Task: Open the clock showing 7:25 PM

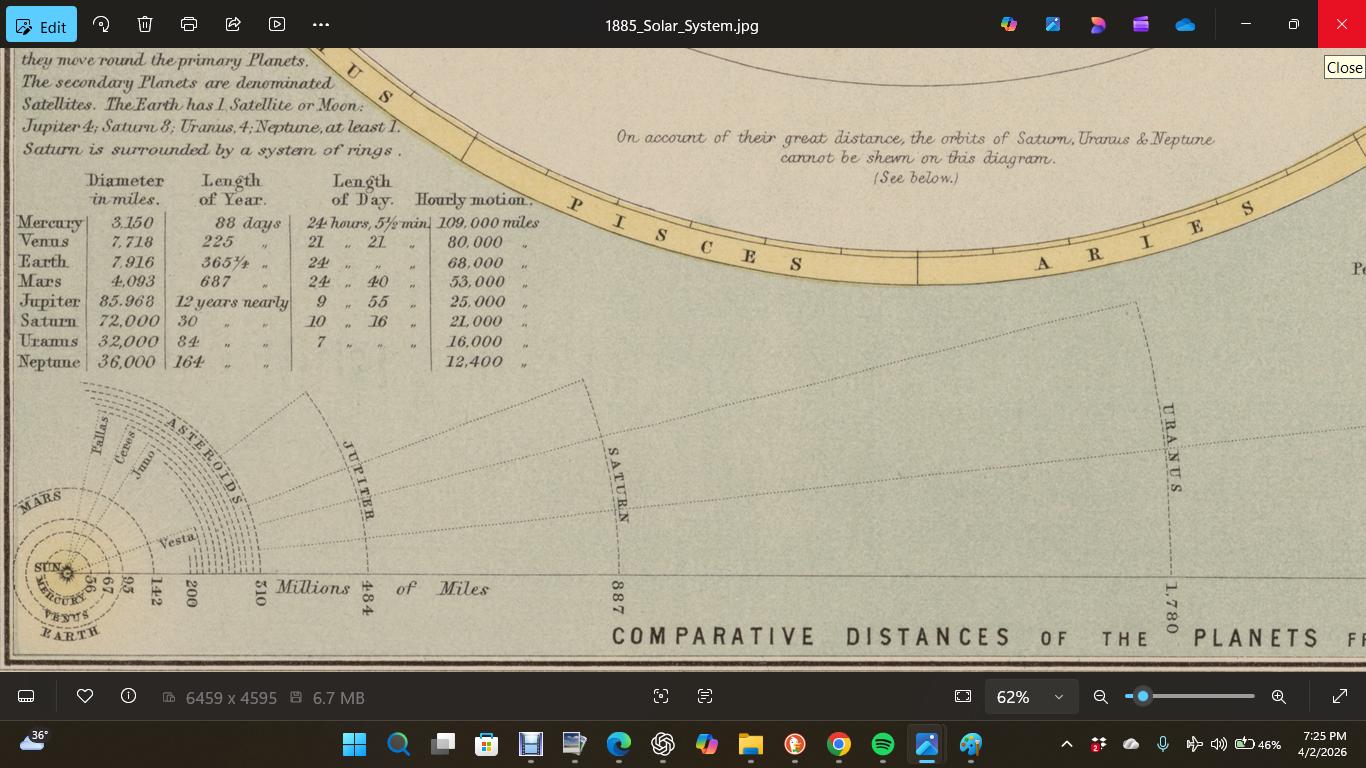Action: pos(1322,744)
